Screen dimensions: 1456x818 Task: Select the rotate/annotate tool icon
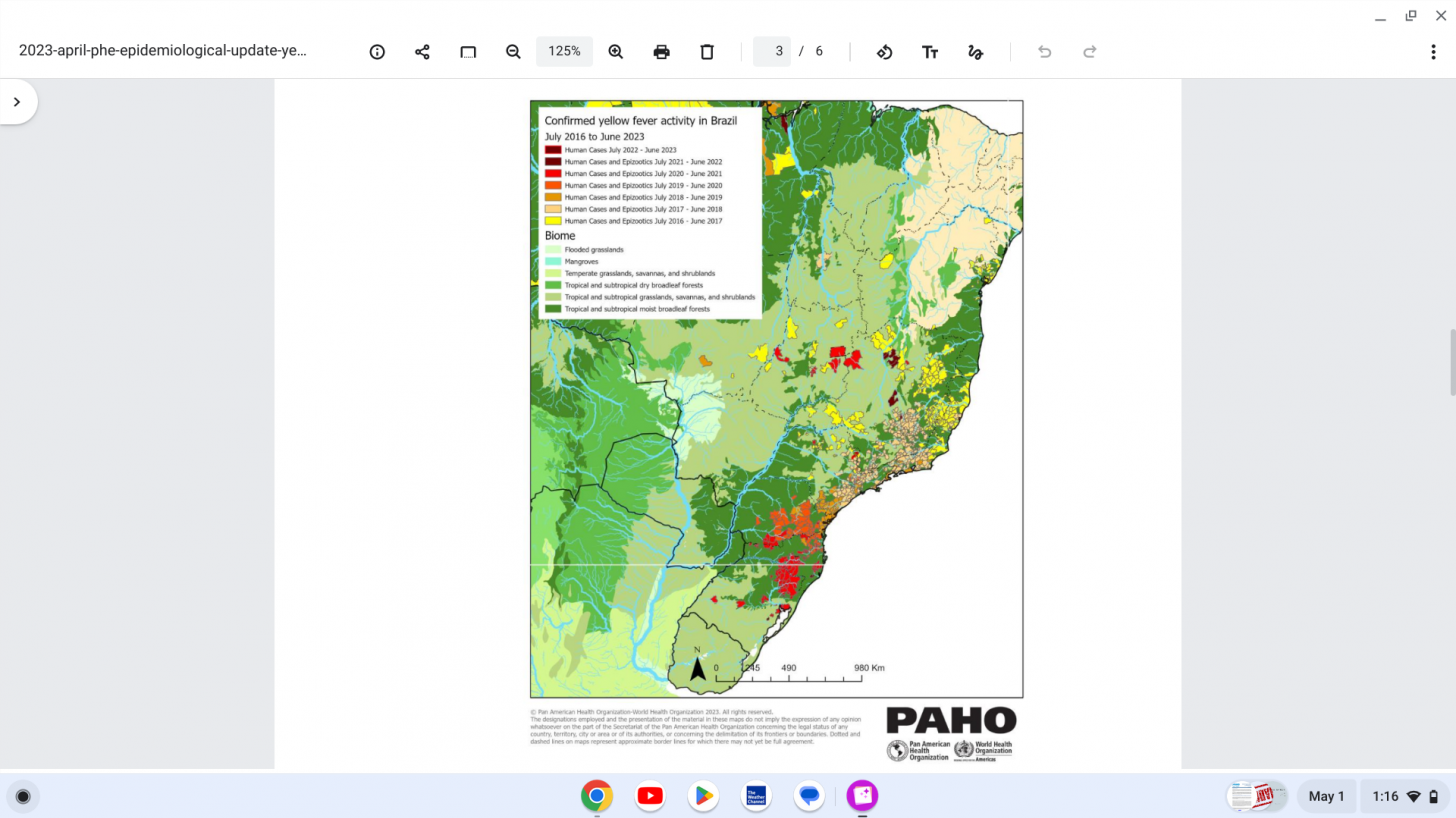click(x=884, y=52)
